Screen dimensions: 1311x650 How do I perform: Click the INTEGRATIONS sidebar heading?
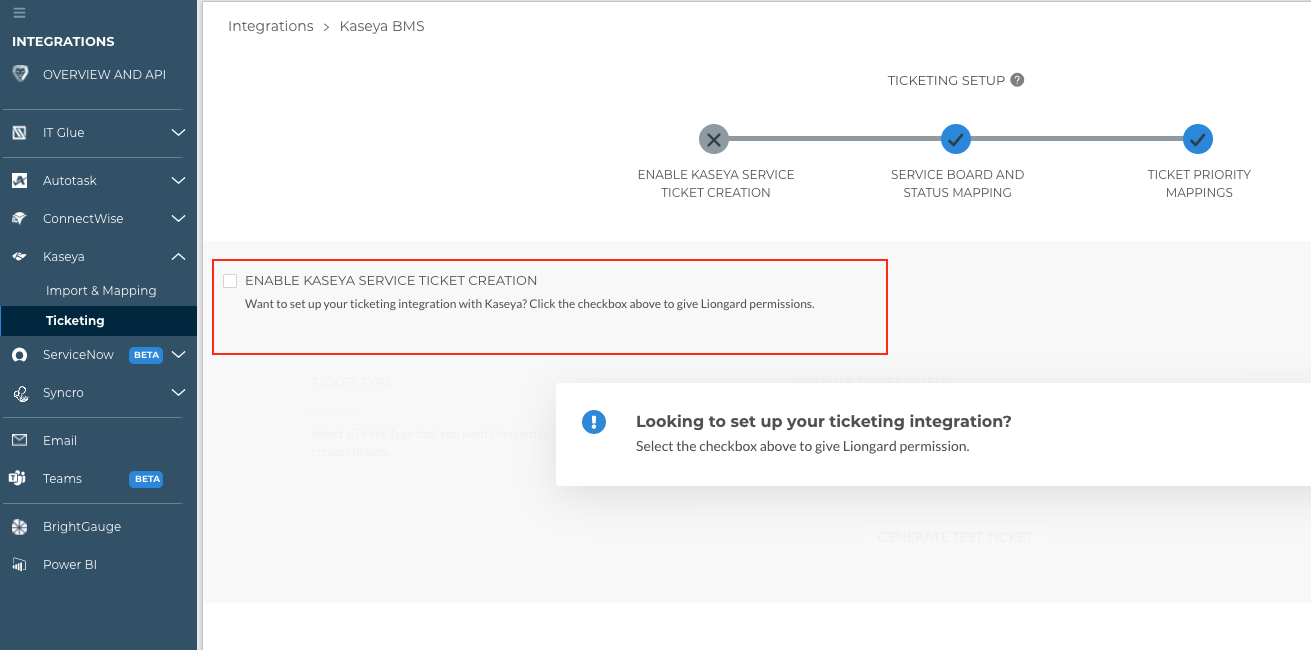[63, 42]
